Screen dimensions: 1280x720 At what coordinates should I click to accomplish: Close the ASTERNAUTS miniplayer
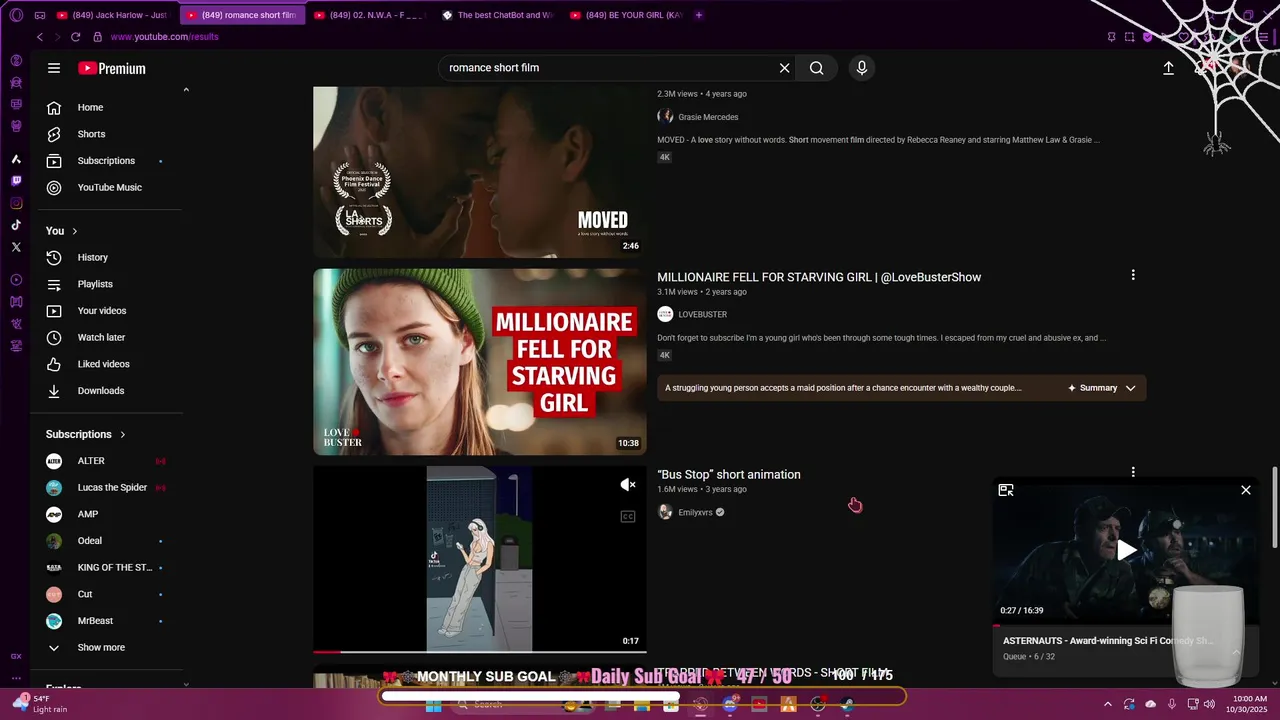[x=1246, y=490]
